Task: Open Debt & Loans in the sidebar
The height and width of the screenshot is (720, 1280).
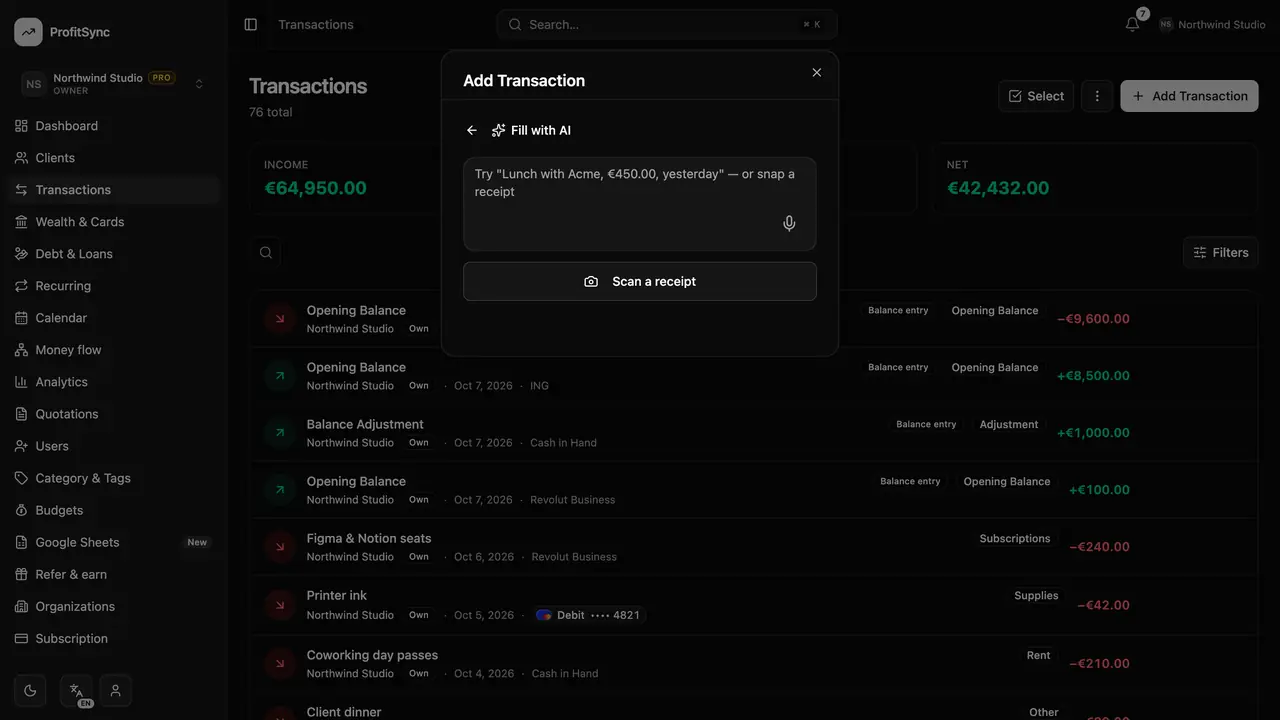Action: pyautogui.click(x=113, y=254)
